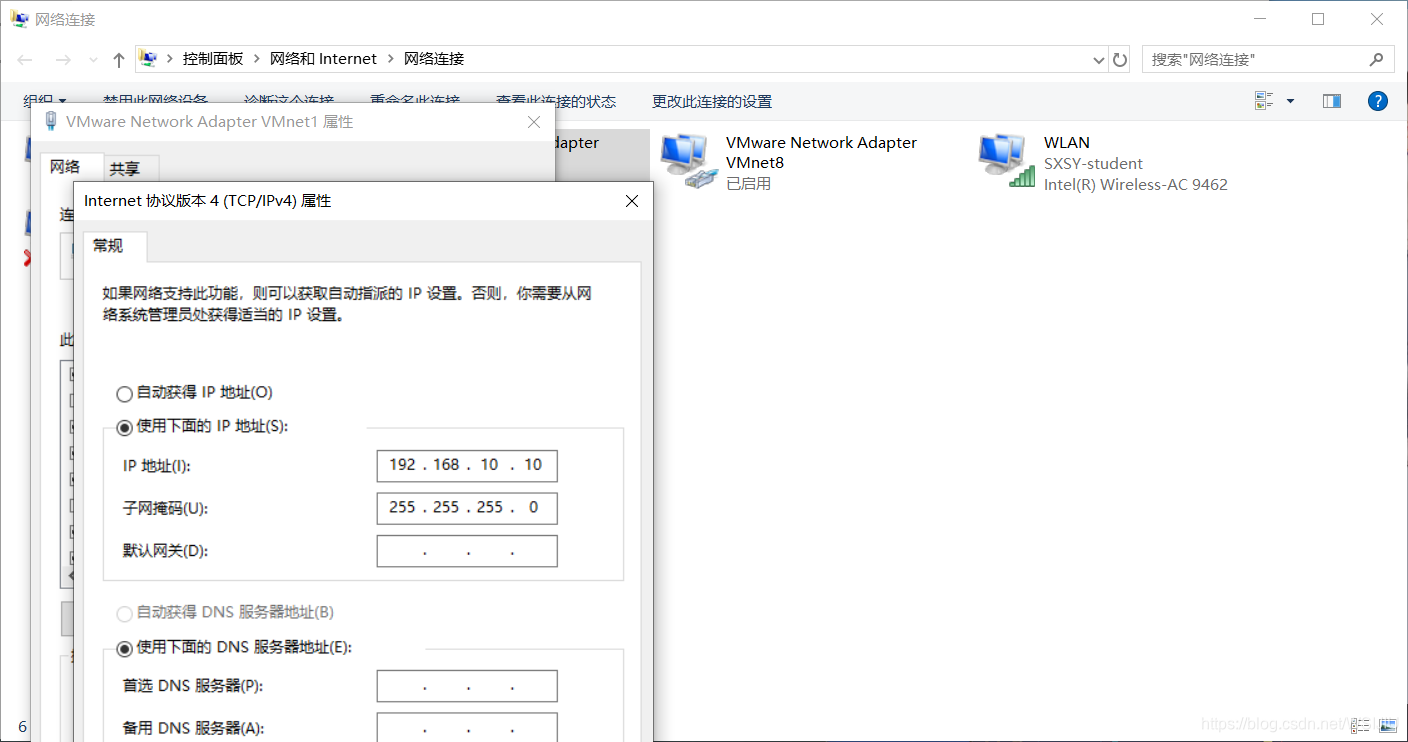The width and height of the screenshot is (1408, 742).
Task: Click the 备用 DNS 服务器 input field
Action: pos(467,728)
